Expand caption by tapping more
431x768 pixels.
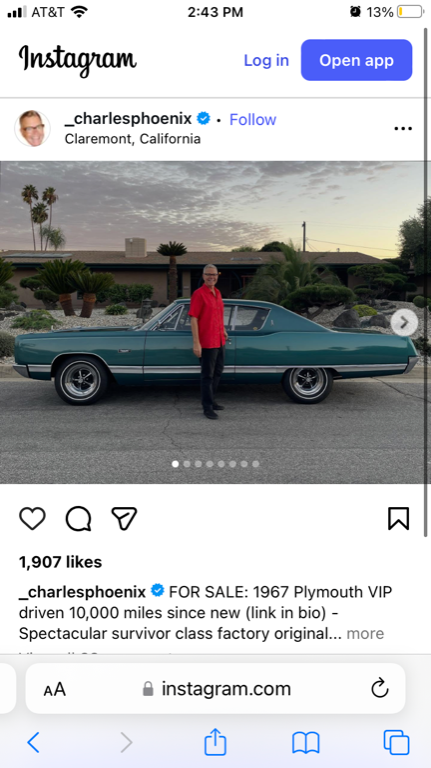[x=365, y=633]
